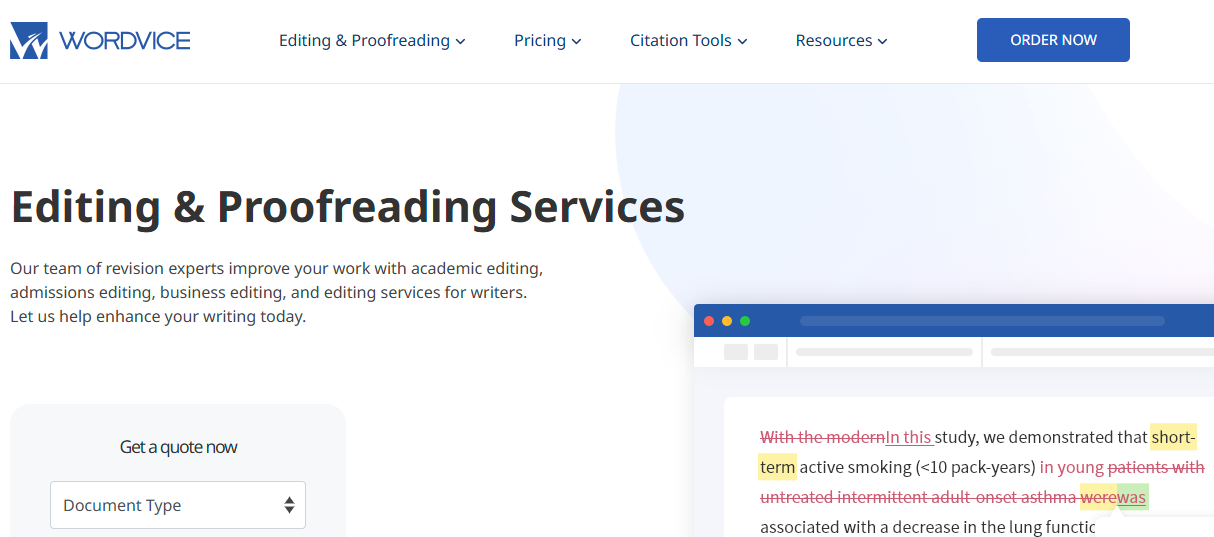Open the Pricing navigation menu
This screenshot has height=537, width=1214.
539,41
